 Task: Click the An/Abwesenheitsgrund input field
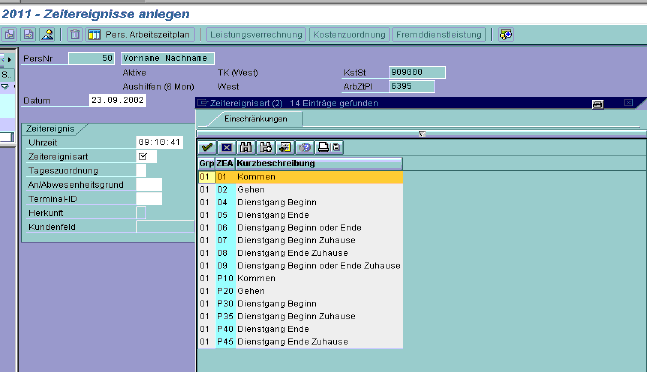click(x=149, y=184)
